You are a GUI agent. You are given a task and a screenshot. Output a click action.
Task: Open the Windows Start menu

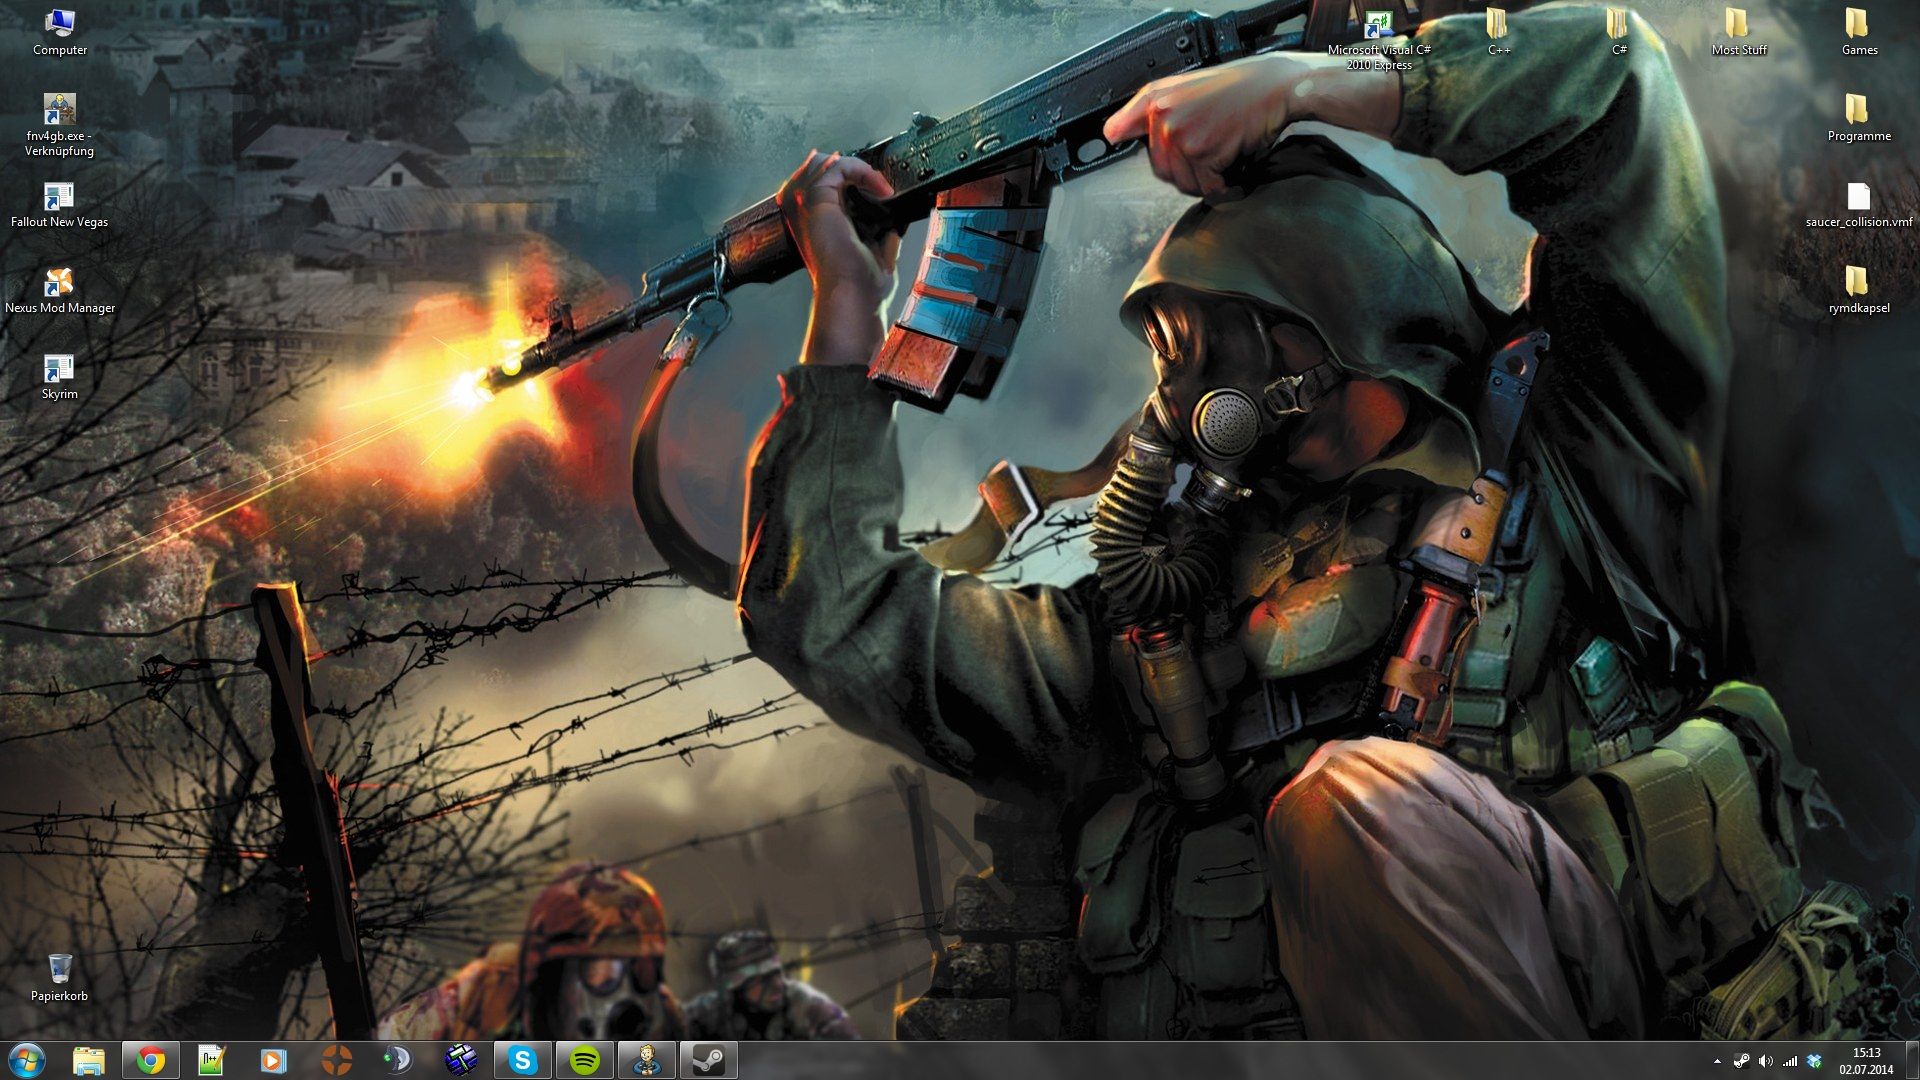pos(27,1060)
